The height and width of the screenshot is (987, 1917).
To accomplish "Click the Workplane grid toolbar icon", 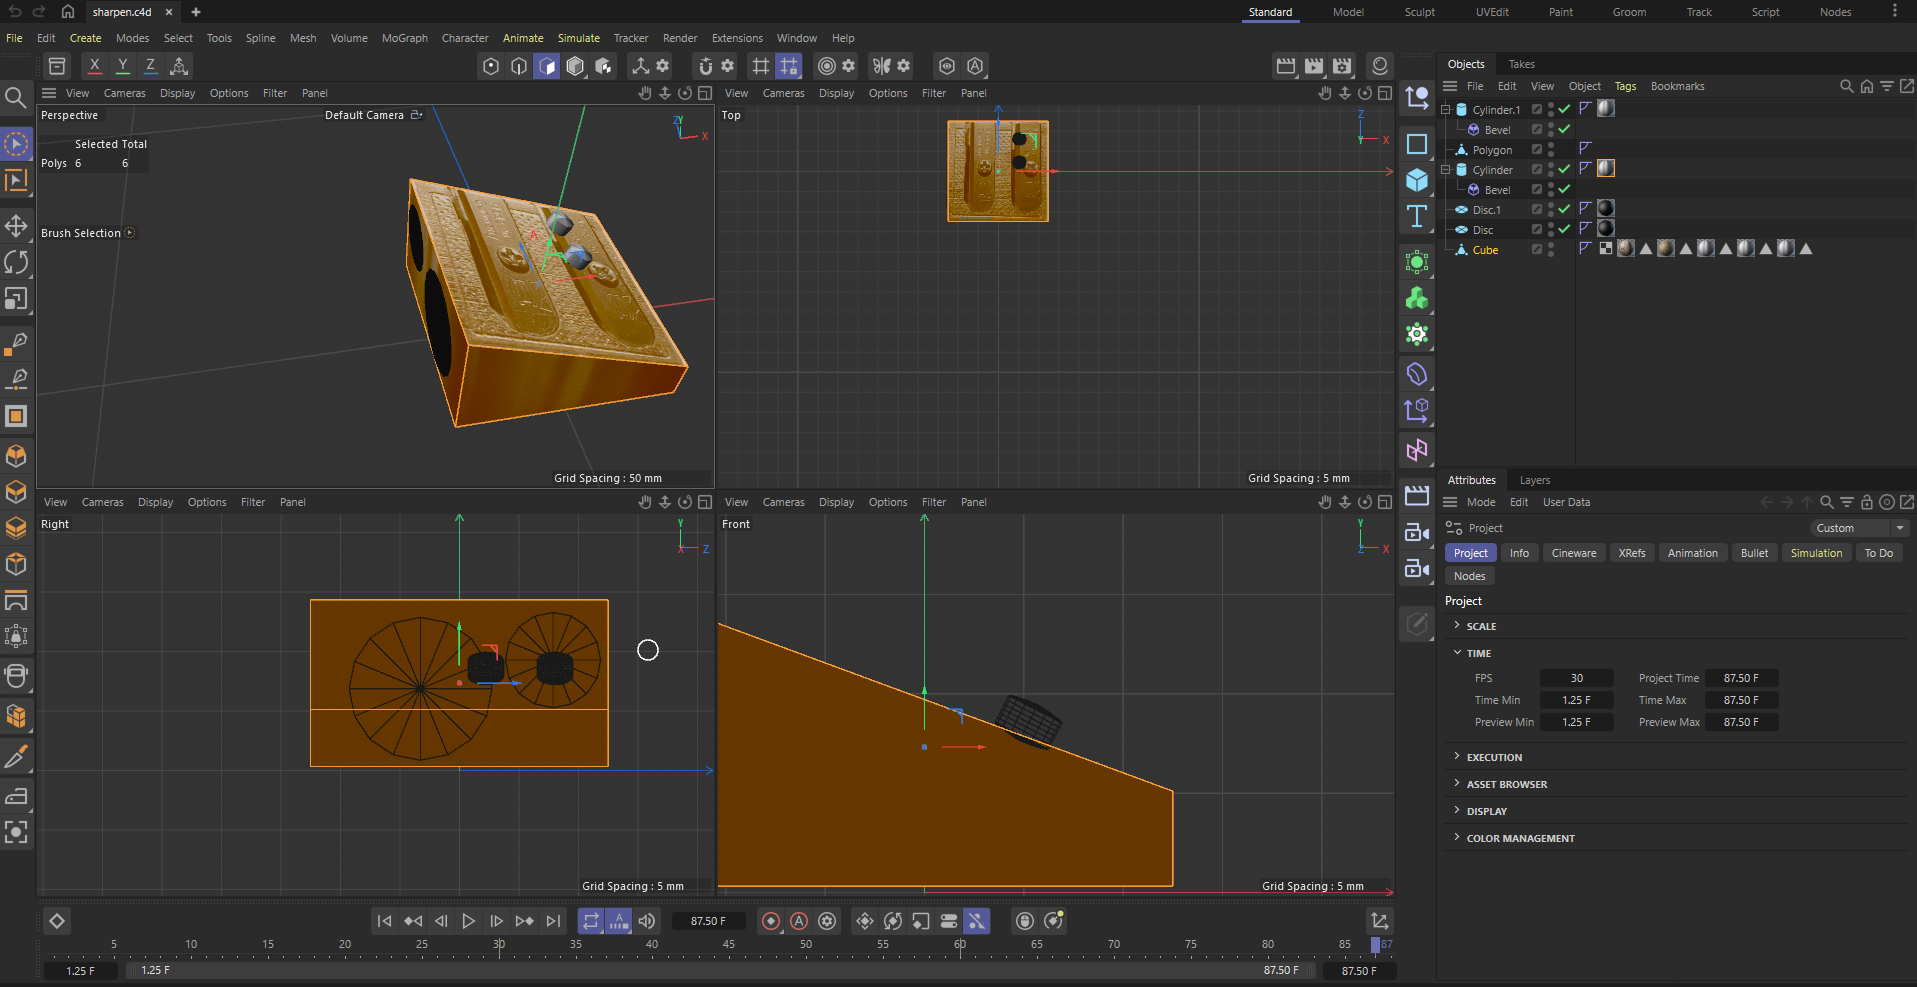I will click(x=761, y=66).
